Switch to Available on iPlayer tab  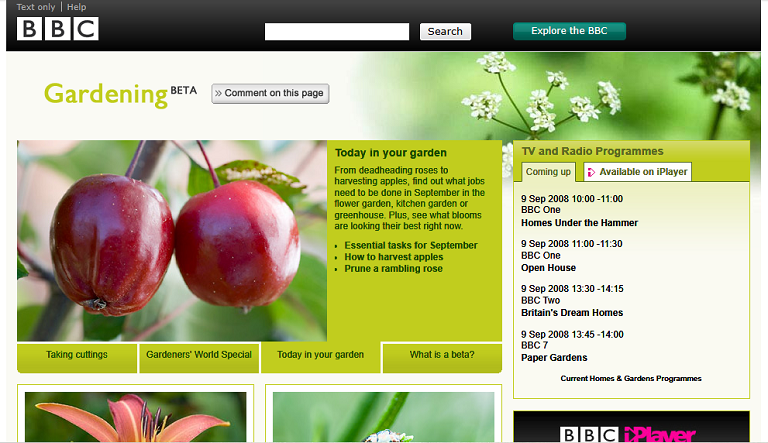click(638, 172)
